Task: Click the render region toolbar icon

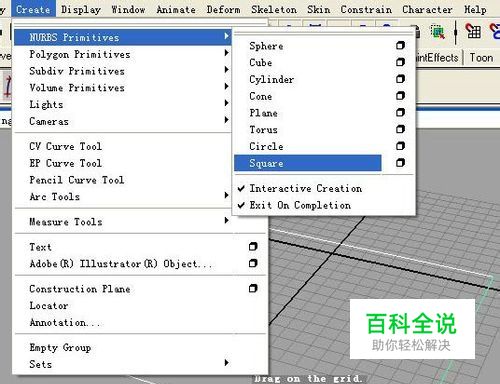Action: pos(437,32)
